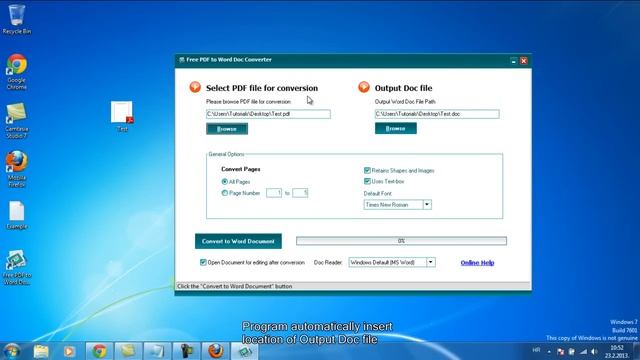640x360 pixels.
Task: Click the HR language indicator in the tray
Action: click(536, 350)
